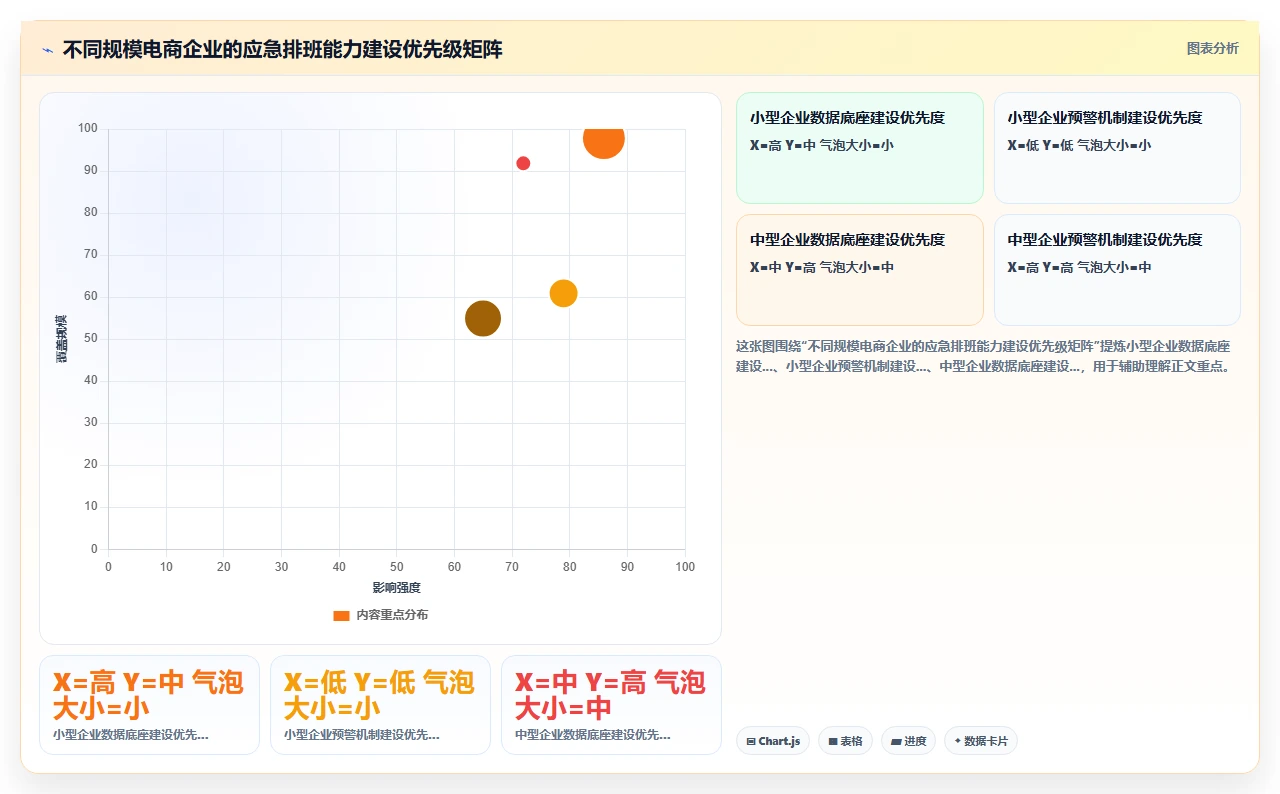The height and width of the screenshot is (794, 1280).
Task: Click the yellow-orange bubble near 60
Action: pyautogui.click(x=563, y=293)
